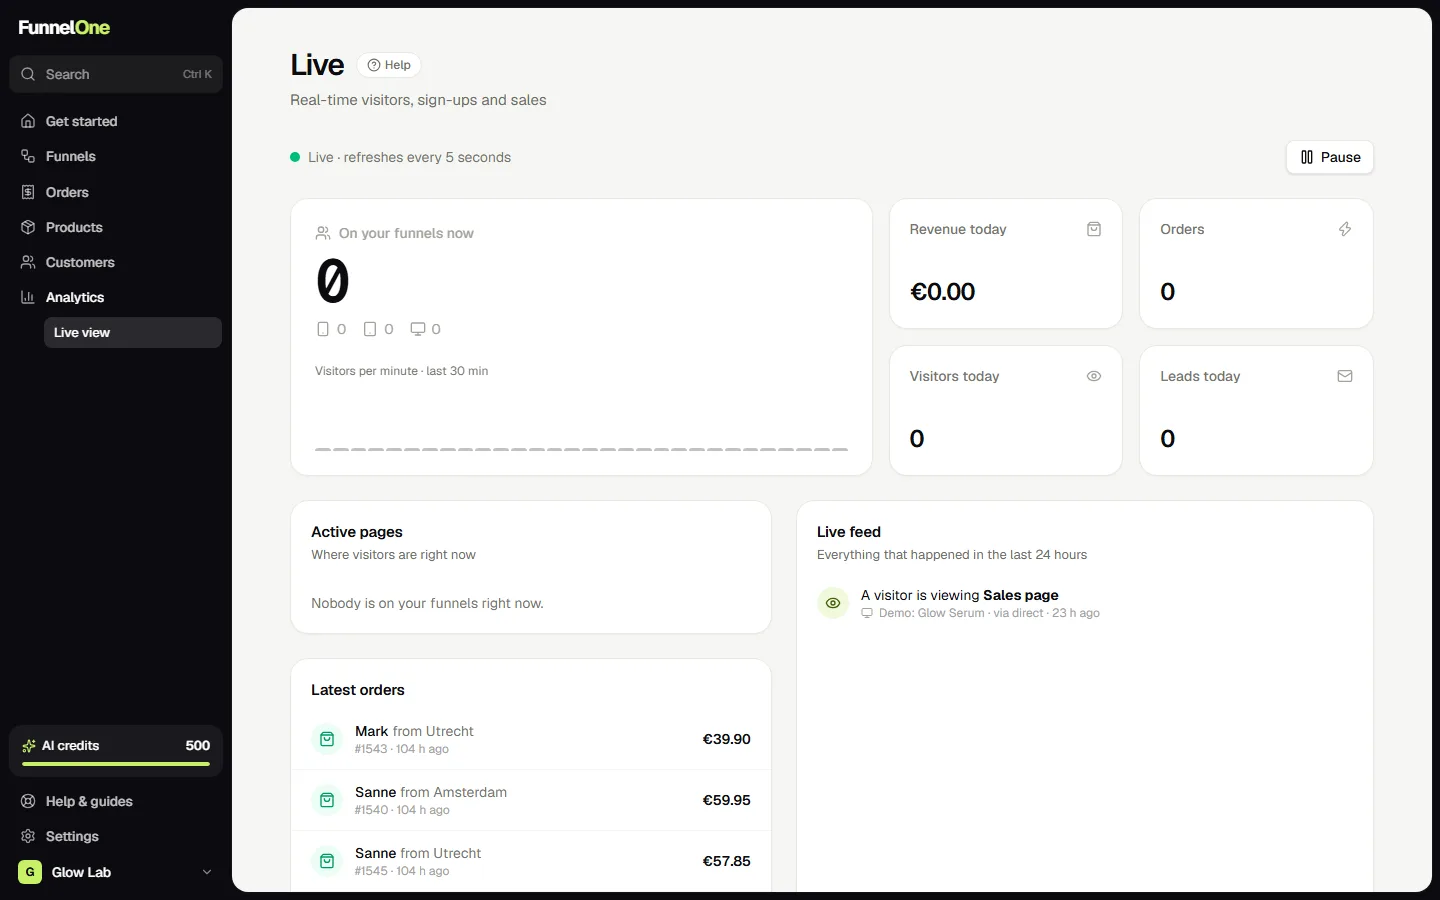Viewport: 1440px width, 900px height.
Task: Click the FunnelOne logo
Action: coord(64,27)
